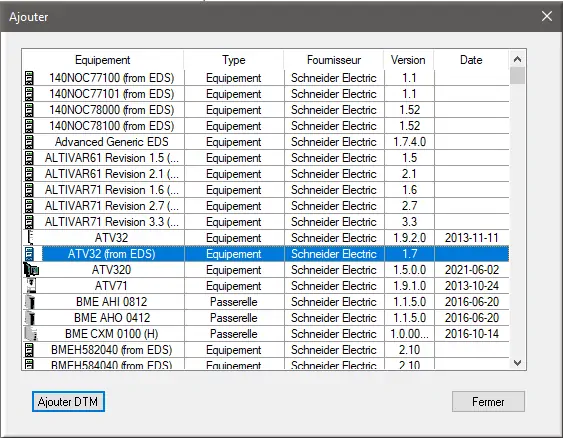Click the 2021-06-02 date cell
Image resolution: width=563 pixels, height=438 pixels.
[x=472, y=270]
